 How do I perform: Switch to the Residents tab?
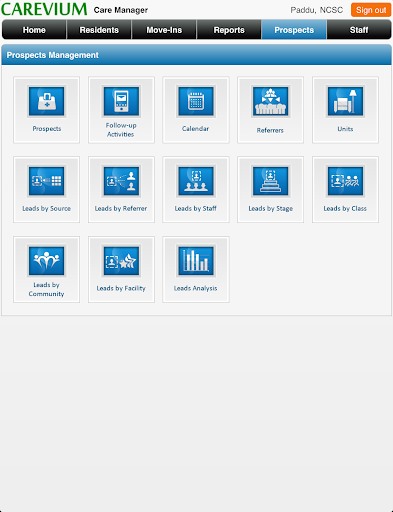point(99,30)
